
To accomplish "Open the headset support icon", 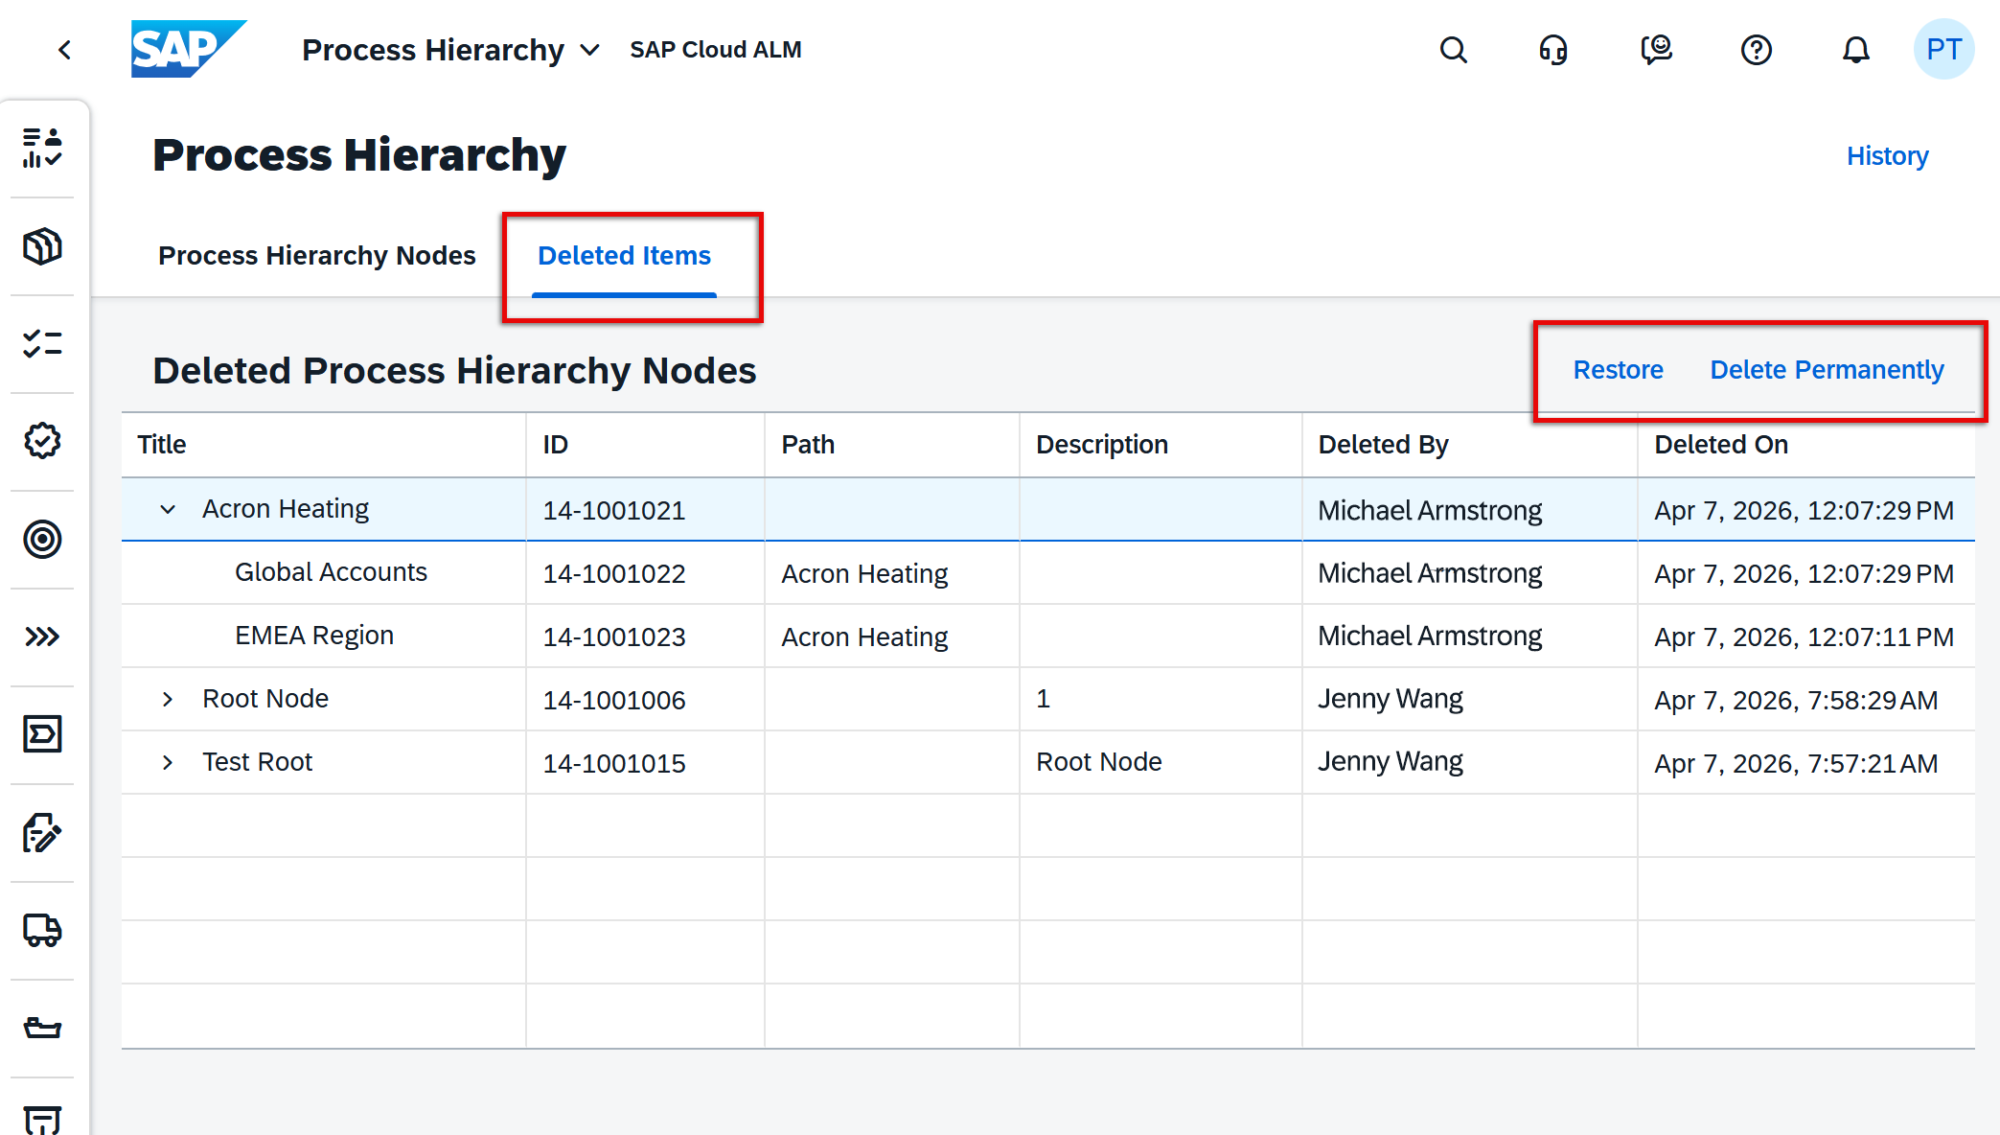I will coord(1553,50).
